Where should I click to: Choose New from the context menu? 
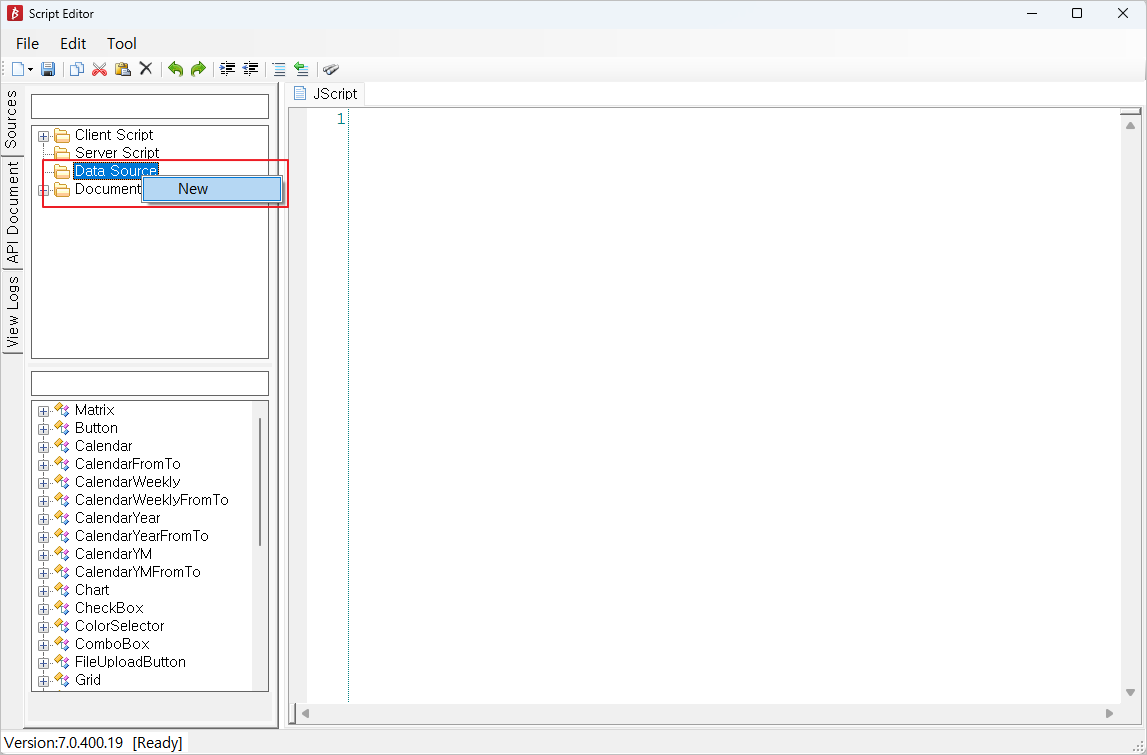tap(212, 189)
